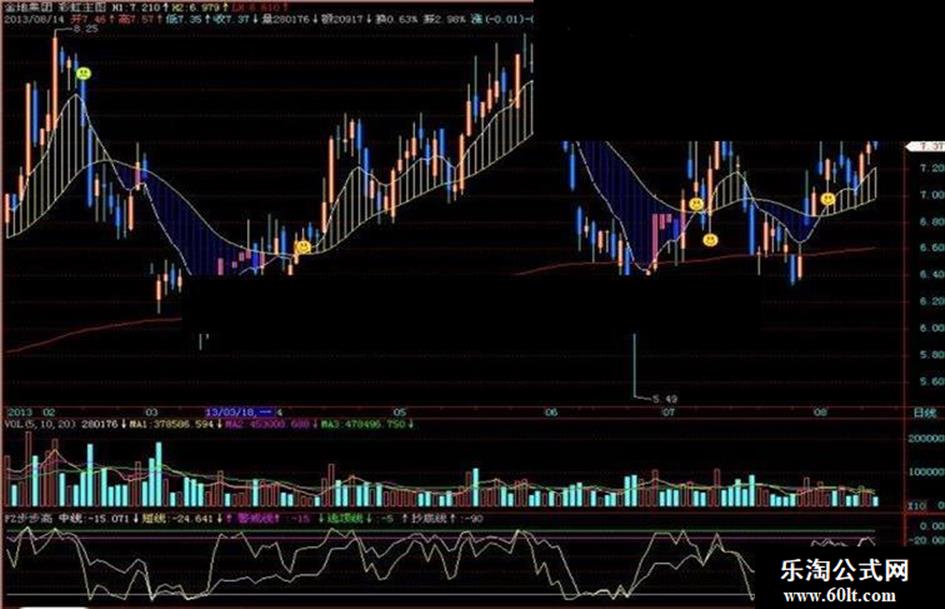Click the 100000 volume axis label
This screenshot has height=609, width=945.
(926, 472)
